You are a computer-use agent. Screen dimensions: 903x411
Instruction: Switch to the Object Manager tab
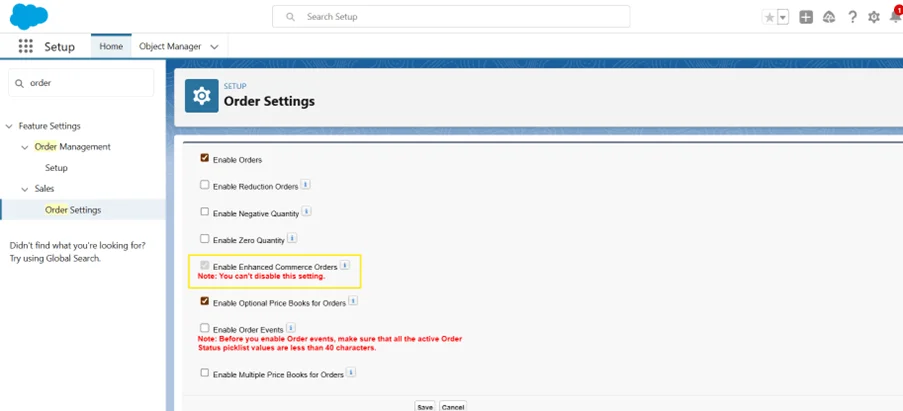[170, 46]
